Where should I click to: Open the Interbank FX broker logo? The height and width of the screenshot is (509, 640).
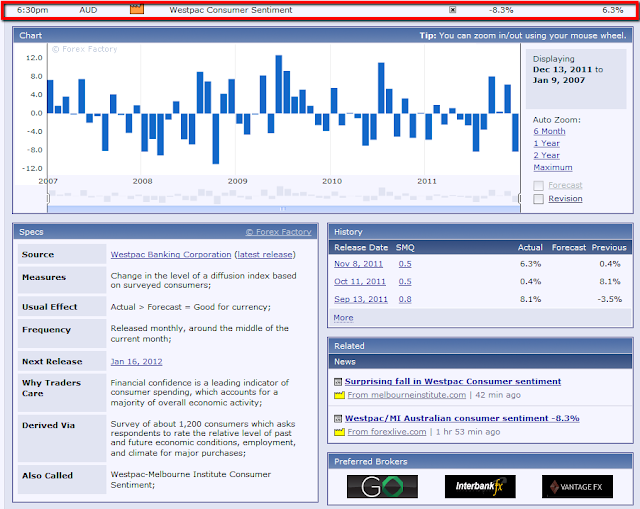click(x=473, y=487)
